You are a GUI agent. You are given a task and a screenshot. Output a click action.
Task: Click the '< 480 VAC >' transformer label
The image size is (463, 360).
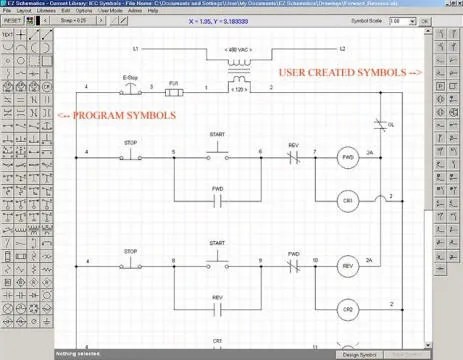pyautogui.click(x=238, y=50)
